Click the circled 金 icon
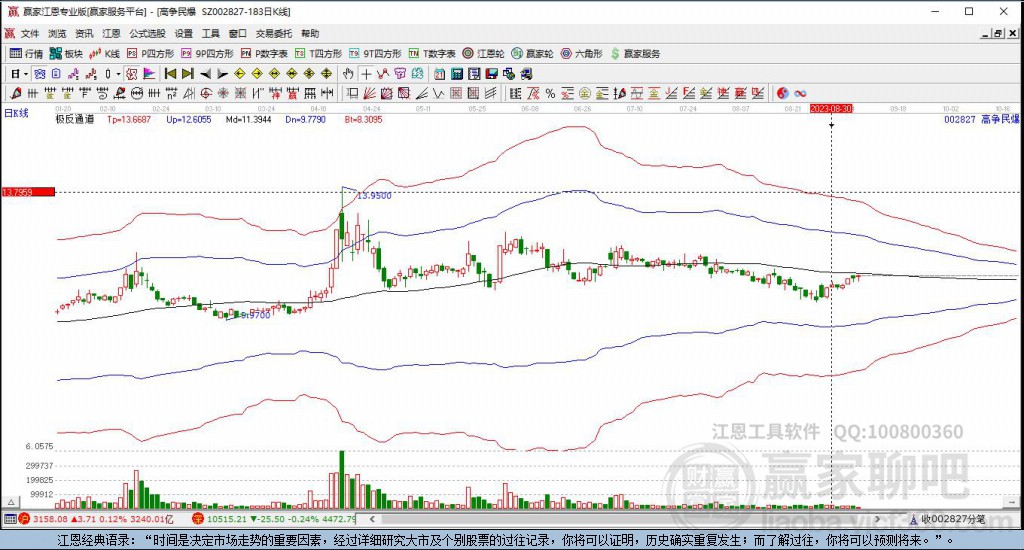This screenshot has width=1024, height=550. click(585, 93)
